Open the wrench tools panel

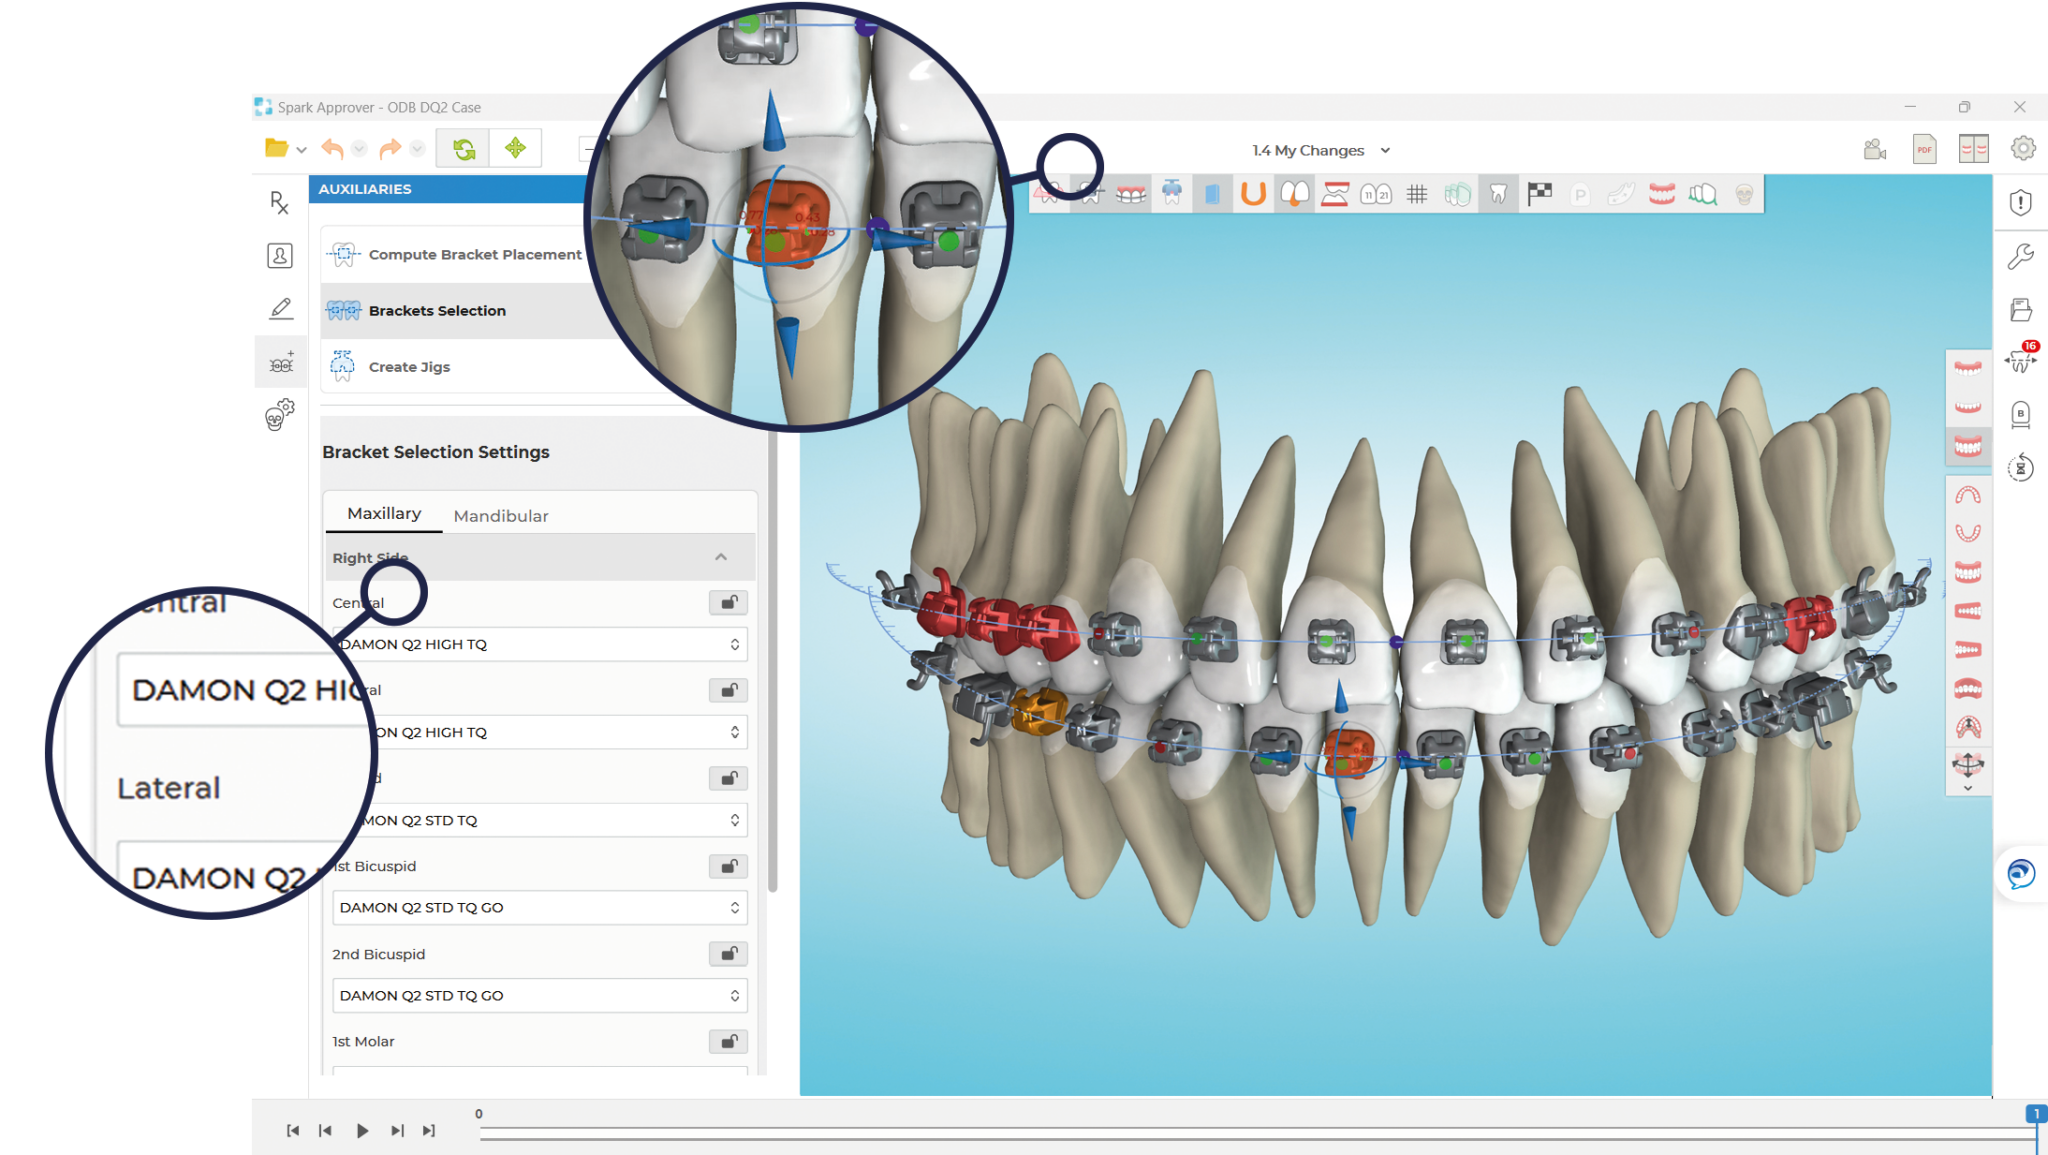pos(2020,257)
